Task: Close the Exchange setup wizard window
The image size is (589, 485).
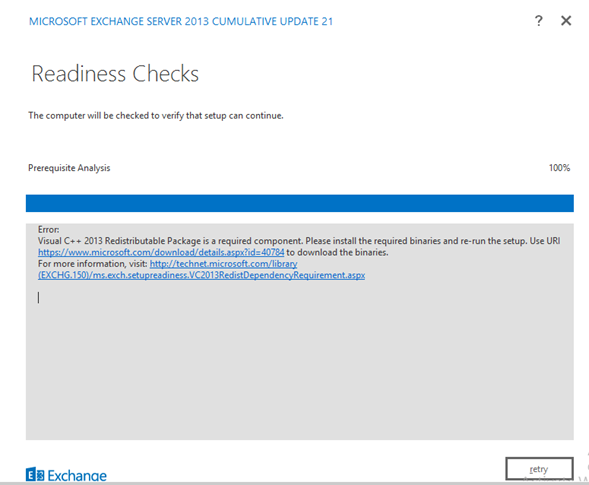Action: pyautogui.click(x=566, y=21)
